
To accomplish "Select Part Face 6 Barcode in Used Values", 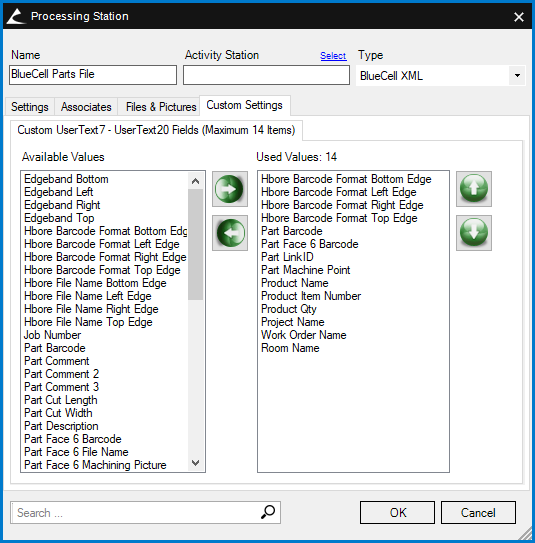I will 310,244.
